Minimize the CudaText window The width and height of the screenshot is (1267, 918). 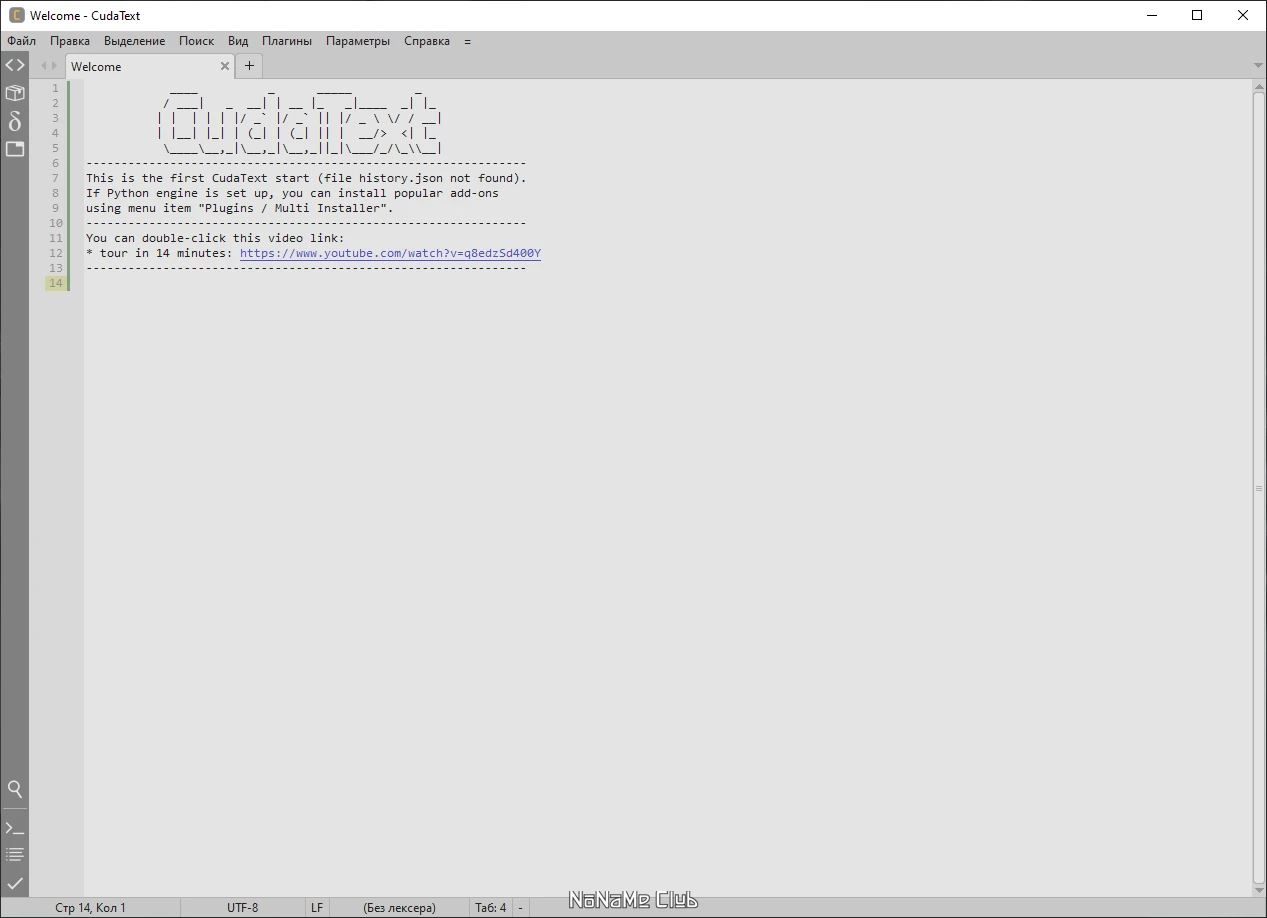click(x=1151, y=15)
